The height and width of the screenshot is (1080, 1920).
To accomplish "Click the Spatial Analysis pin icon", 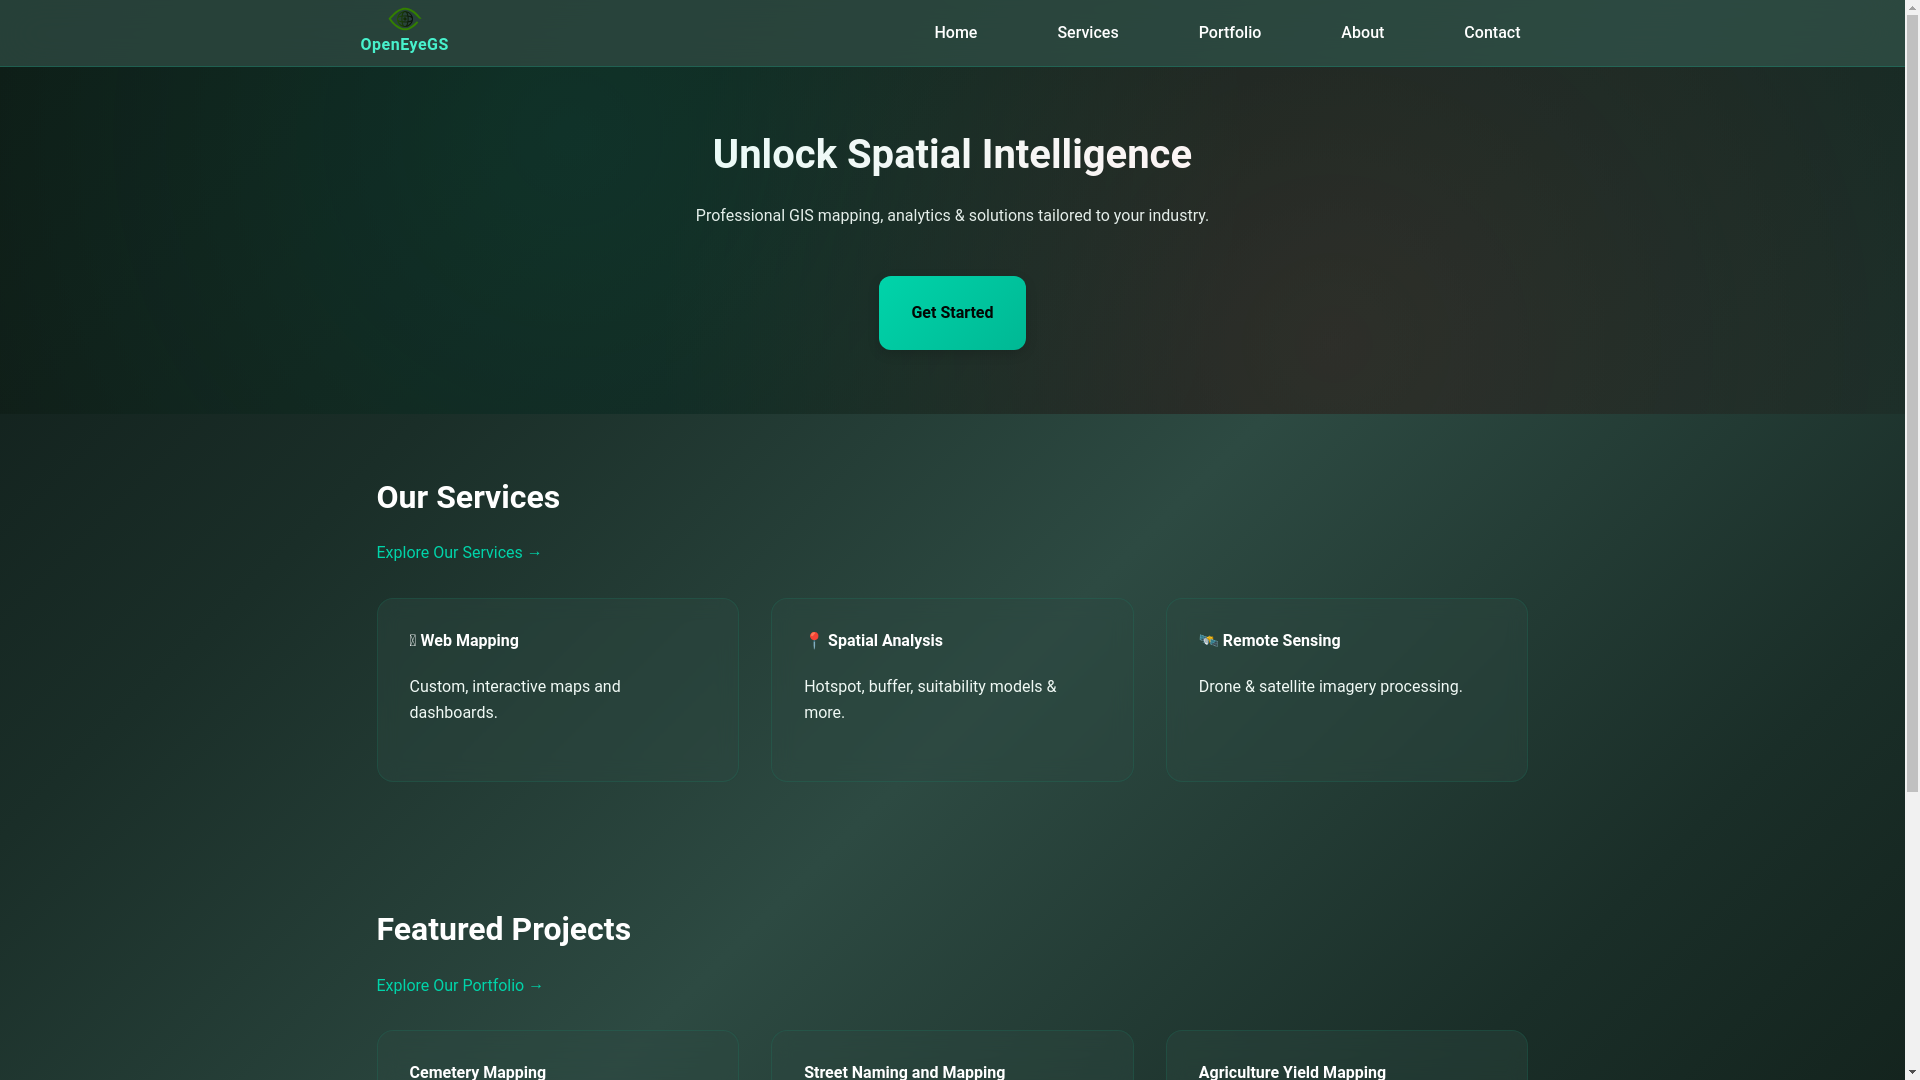I will pos(814,641).
